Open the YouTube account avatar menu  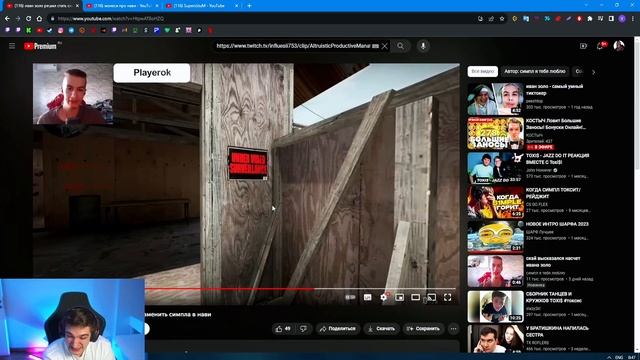click(619, 46)
